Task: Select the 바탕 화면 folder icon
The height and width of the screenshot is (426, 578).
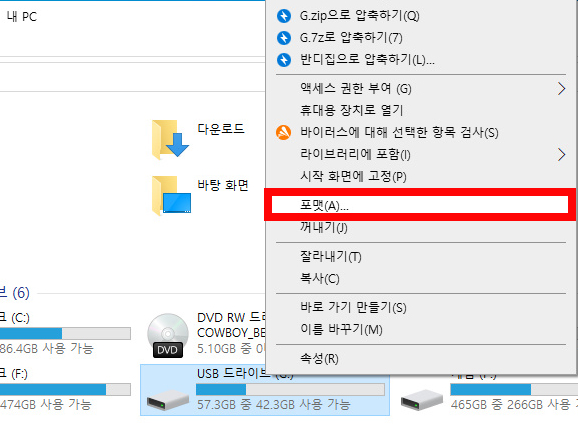Action: pyautogui.click(x=171, y=195)
